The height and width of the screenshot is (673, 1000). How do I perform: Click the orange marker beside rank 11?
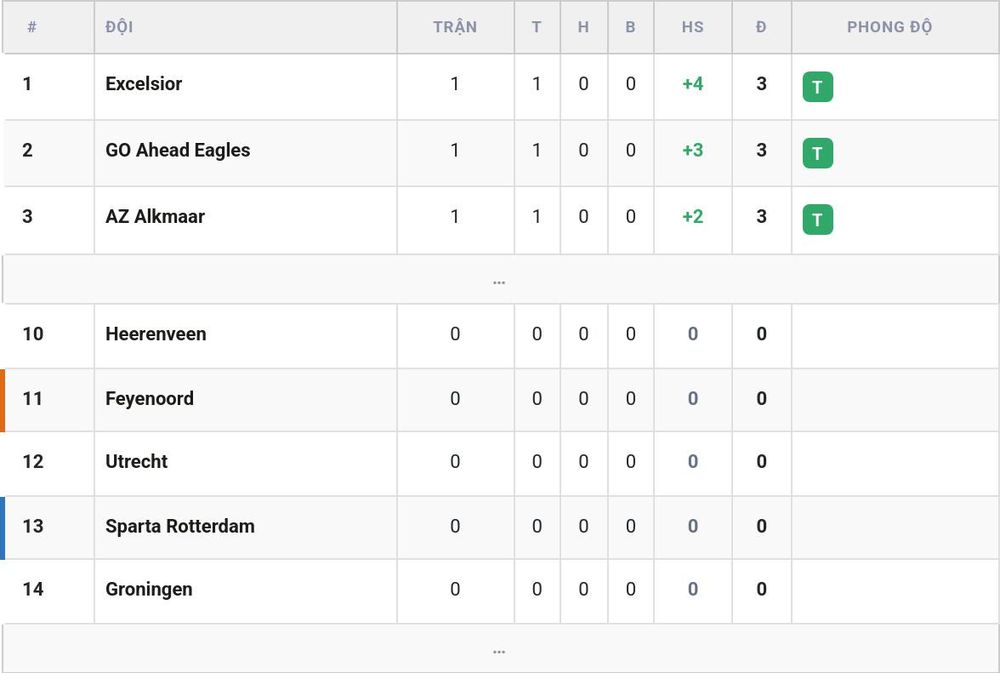3,400
